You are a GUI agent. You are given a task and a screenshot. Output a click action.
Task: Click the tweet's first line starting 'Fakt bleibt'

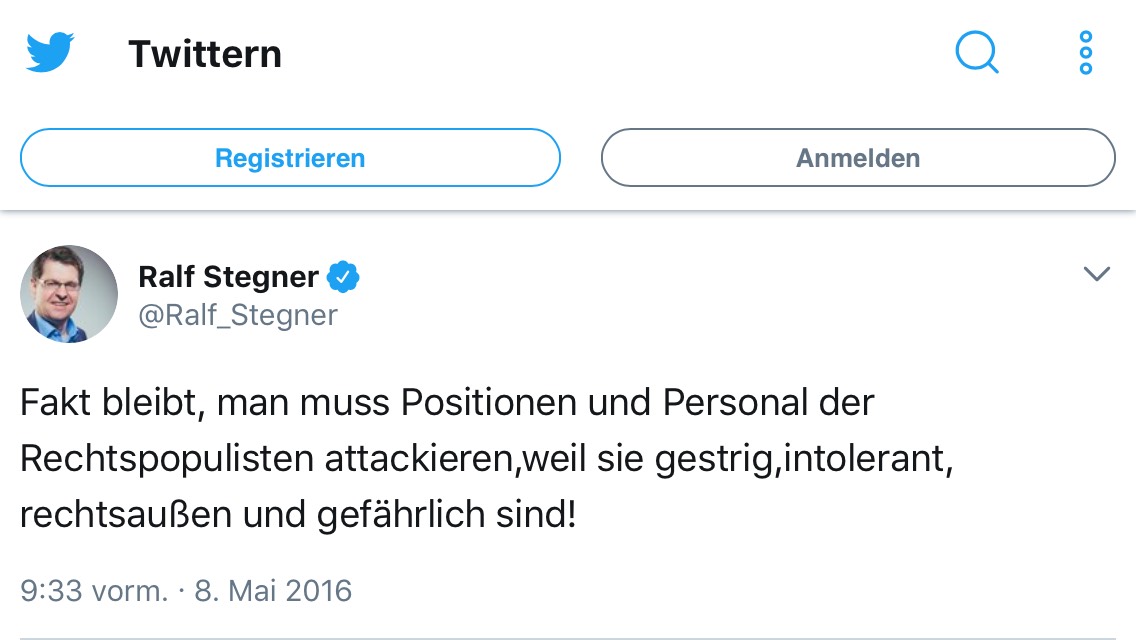(x=447, y=403)
